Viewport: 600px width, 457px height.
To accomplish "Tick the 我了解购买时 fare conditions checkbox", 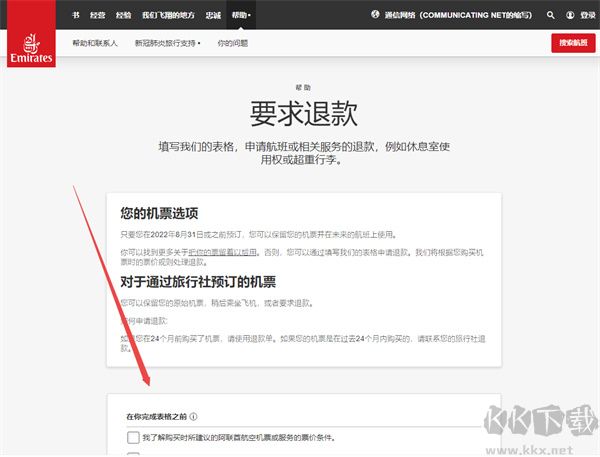I will coord(133,437).
